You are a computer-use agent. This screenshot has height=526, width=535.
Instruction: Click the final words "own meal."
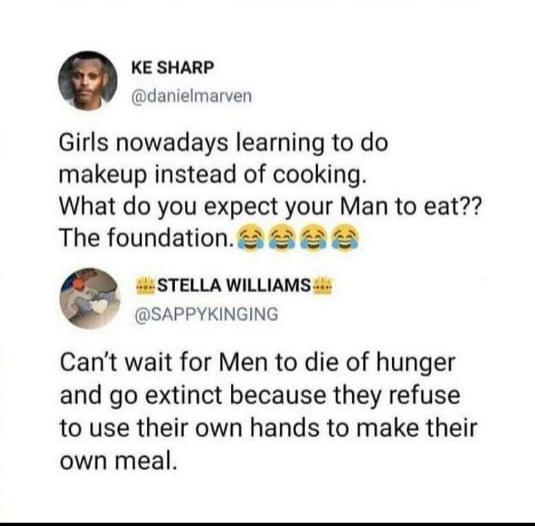click(119, 462)
